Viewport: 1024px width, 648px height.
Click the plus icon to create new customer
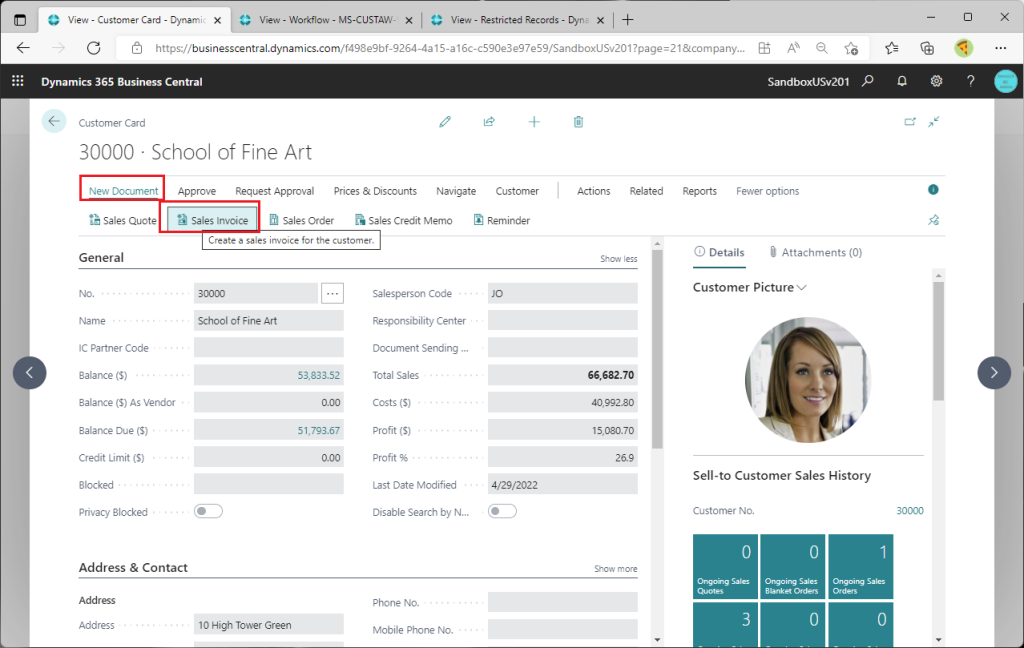534,122
